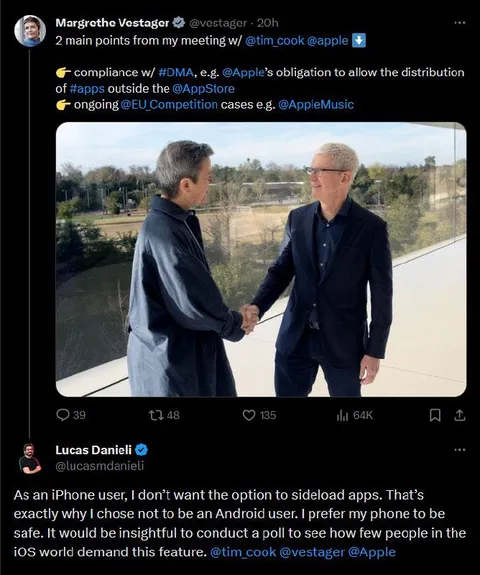Open the #apps hashtag link
Image resolution: width=480 pixels, height=575 pixels.
tap(87, 88)
